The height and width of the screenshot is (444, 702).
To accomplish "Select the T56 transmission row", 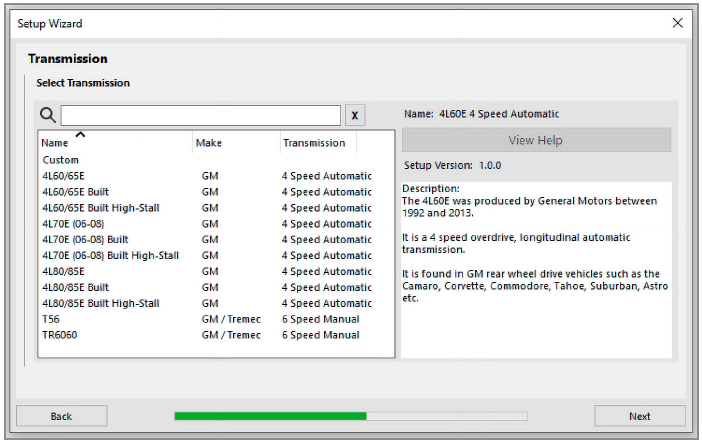I will tap(216, 319).
